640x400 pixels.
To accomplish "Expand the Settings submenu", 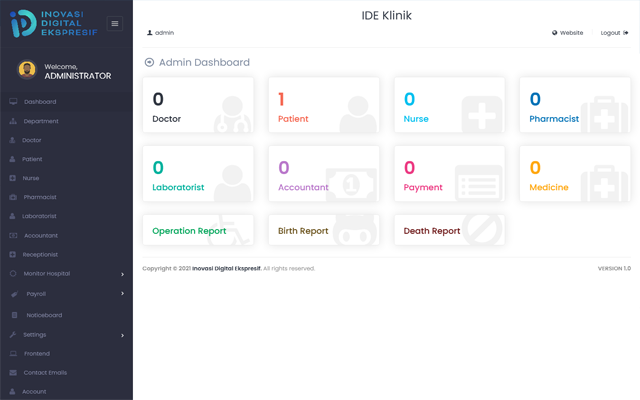I will [122, 335].
